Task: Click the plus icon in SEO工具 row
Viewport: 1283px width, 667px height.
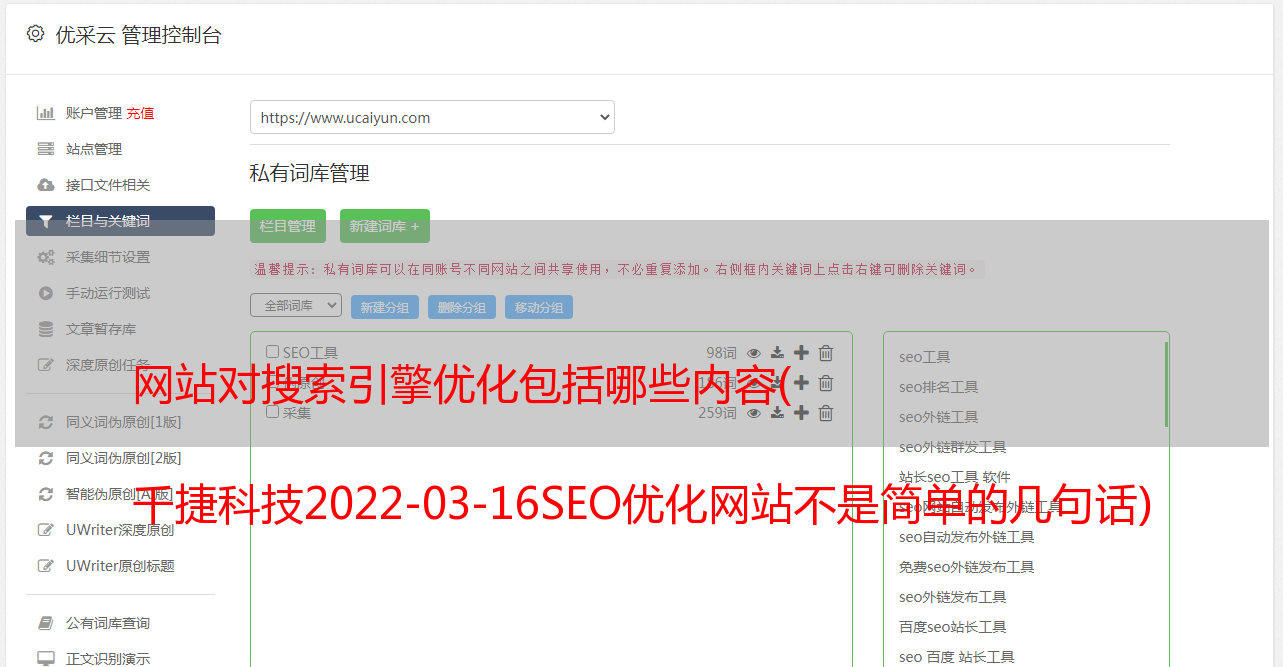Action: click(x=801, y=353)
